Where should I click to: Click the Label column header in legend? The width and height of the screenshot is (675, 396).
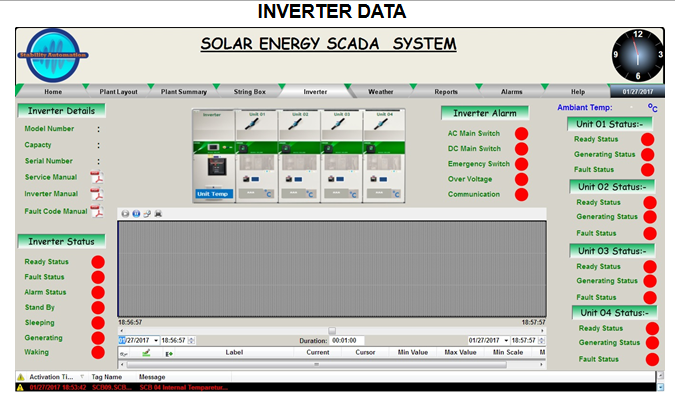(x=234, y=353)
